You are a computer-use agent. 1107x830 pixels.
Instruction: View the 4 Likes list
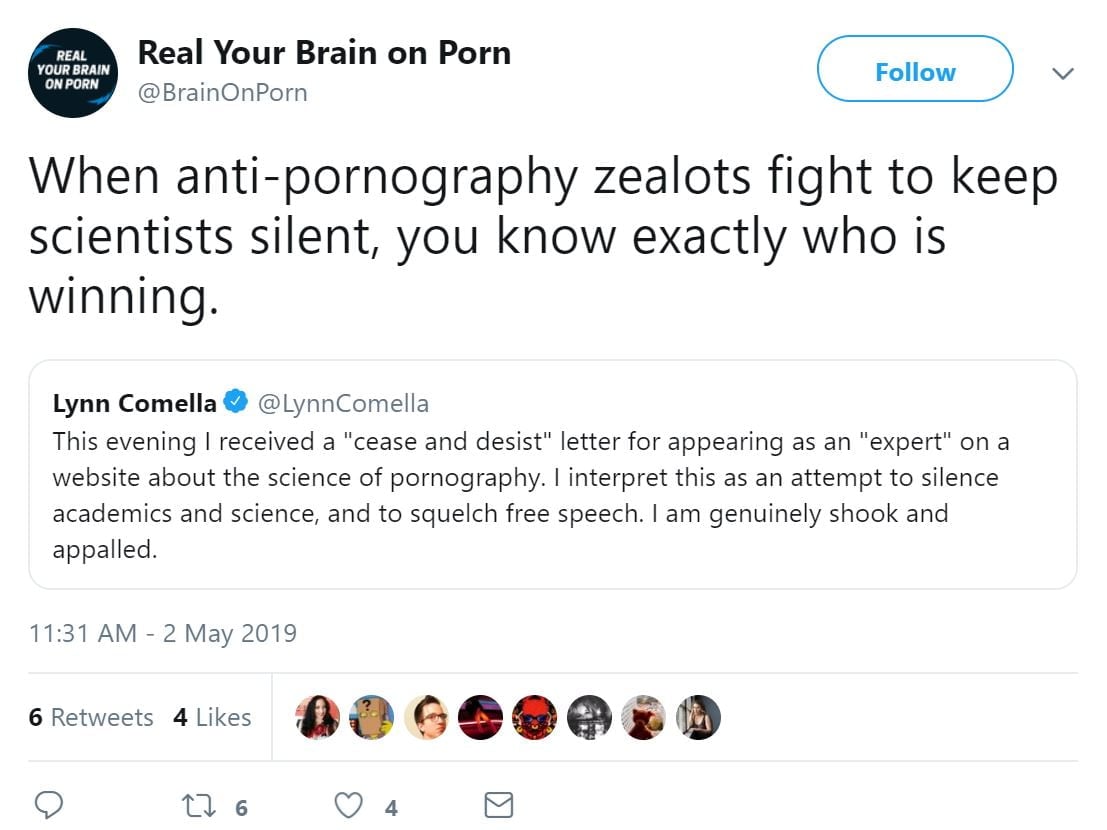tap(212, 717)
